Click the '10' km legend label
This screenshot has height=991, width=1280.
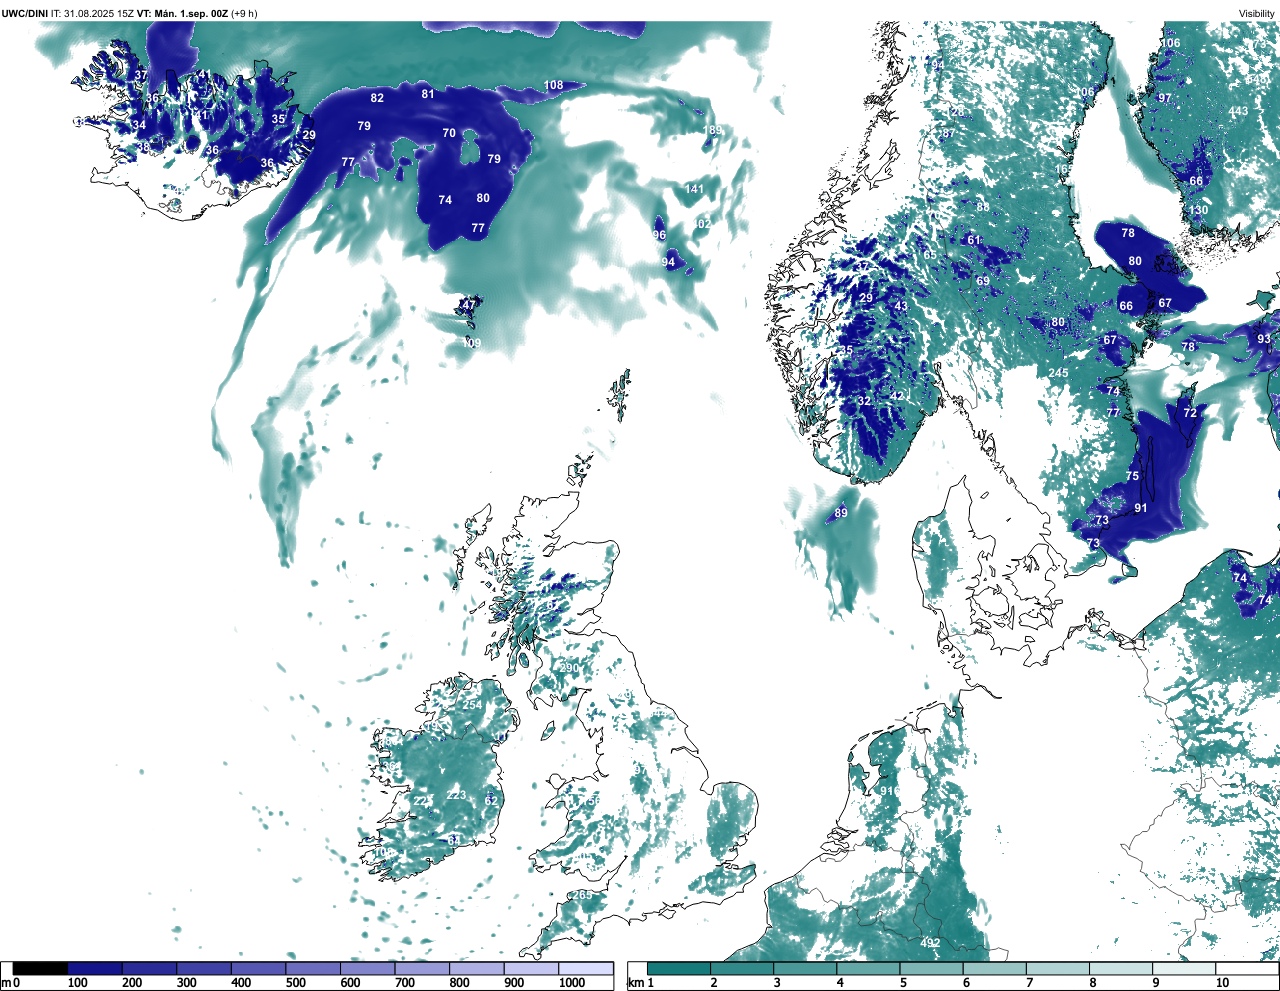click(x=1222, y=983)
